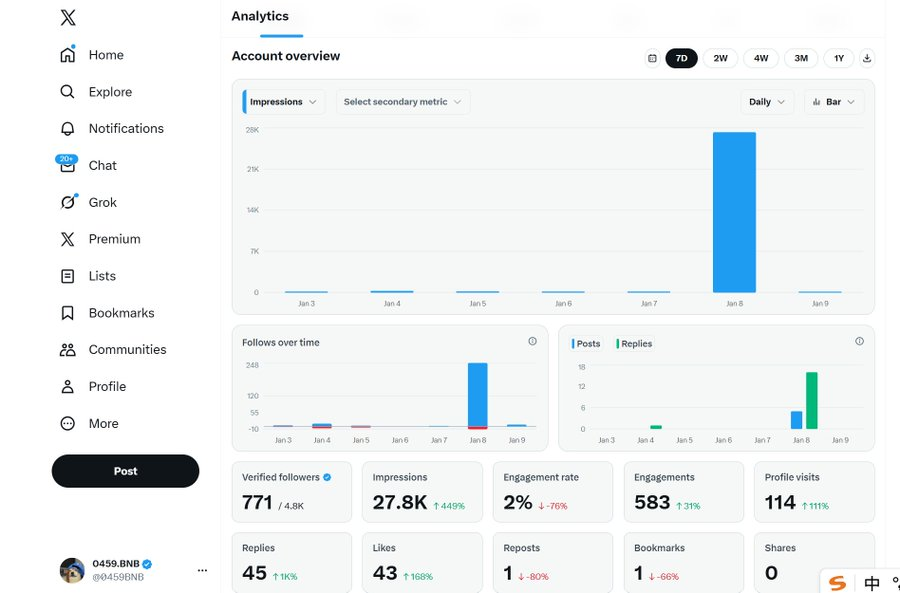This screenshot has width=900, height=593.
Task: Open account options three-dot menu
Action: pos(202,570)
